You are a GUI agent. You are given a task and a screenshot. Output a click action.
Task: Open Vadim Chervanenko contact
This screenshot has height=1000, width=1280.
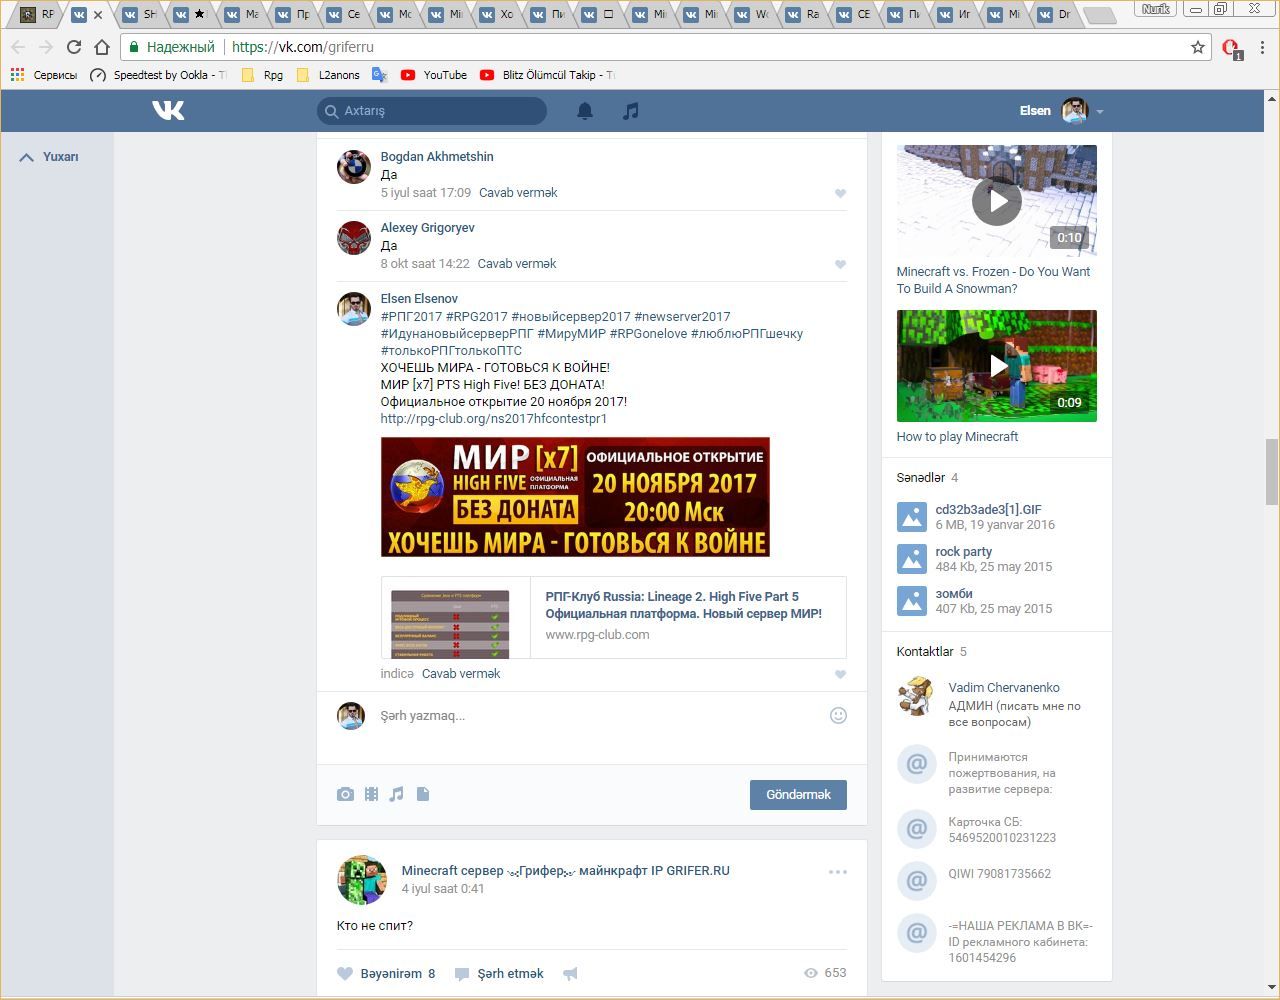(x=1004, y=688)
